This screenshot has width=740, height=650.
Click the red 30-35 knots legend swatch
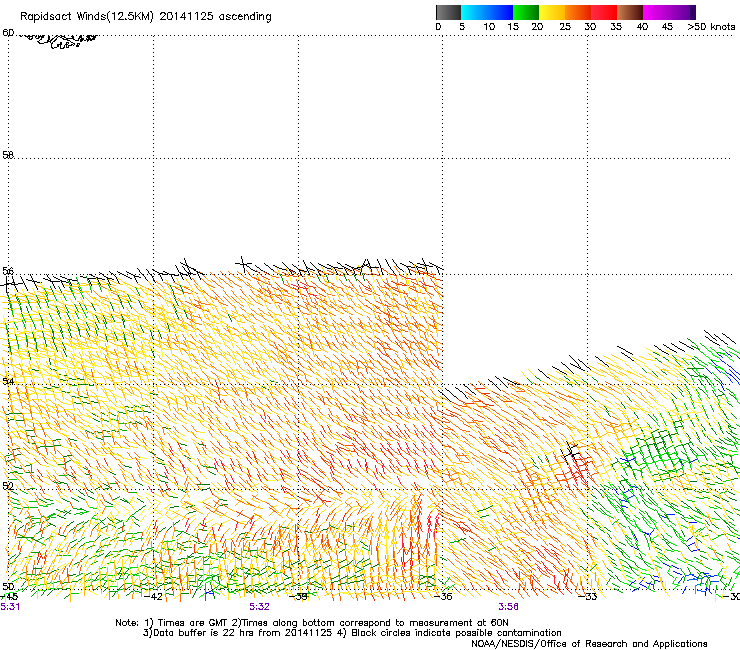pyautogui.click(x=604, y=12)
